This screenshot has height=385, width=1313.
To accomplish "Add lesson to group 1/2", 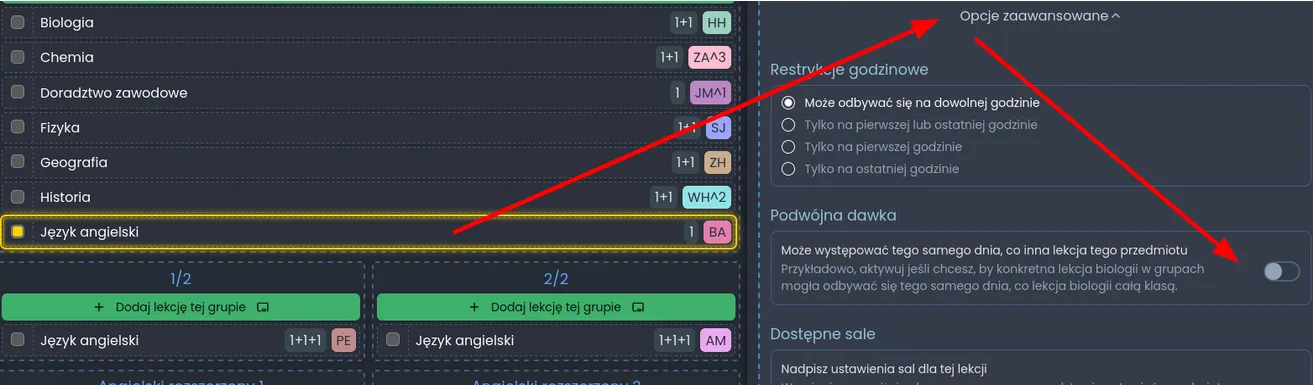I will coord(180,307).
